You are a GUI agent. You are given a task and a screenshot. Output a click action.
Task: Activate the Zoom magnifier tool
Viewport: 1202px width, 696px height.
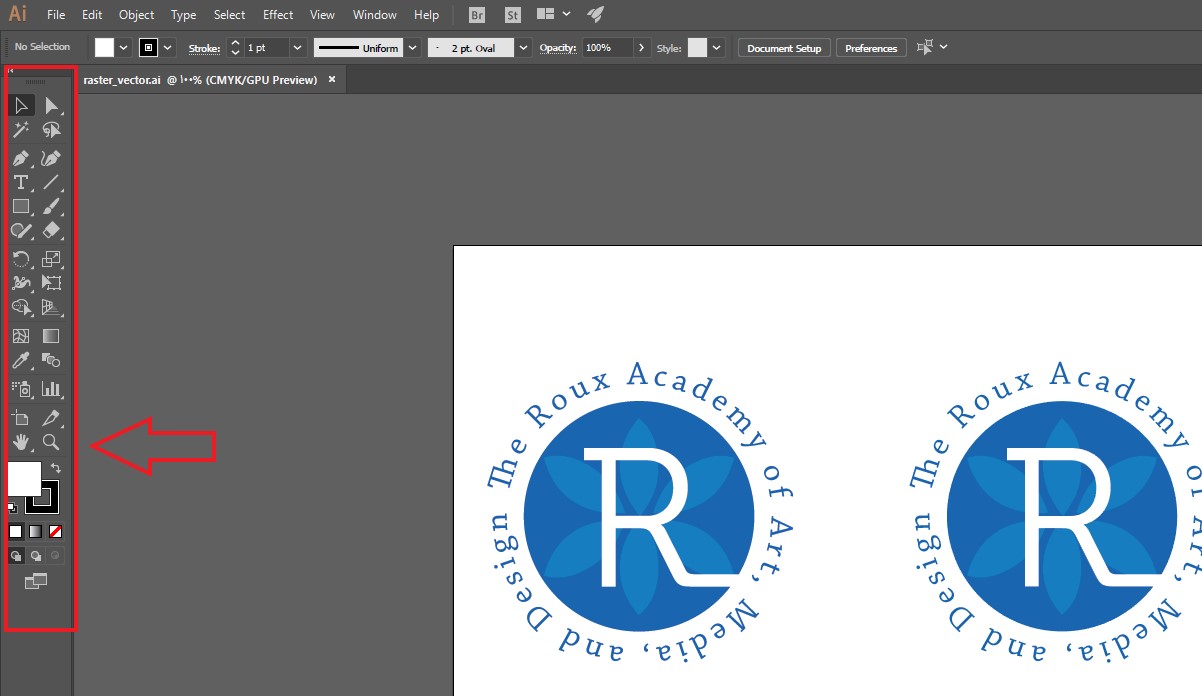[x=52, y=441]
